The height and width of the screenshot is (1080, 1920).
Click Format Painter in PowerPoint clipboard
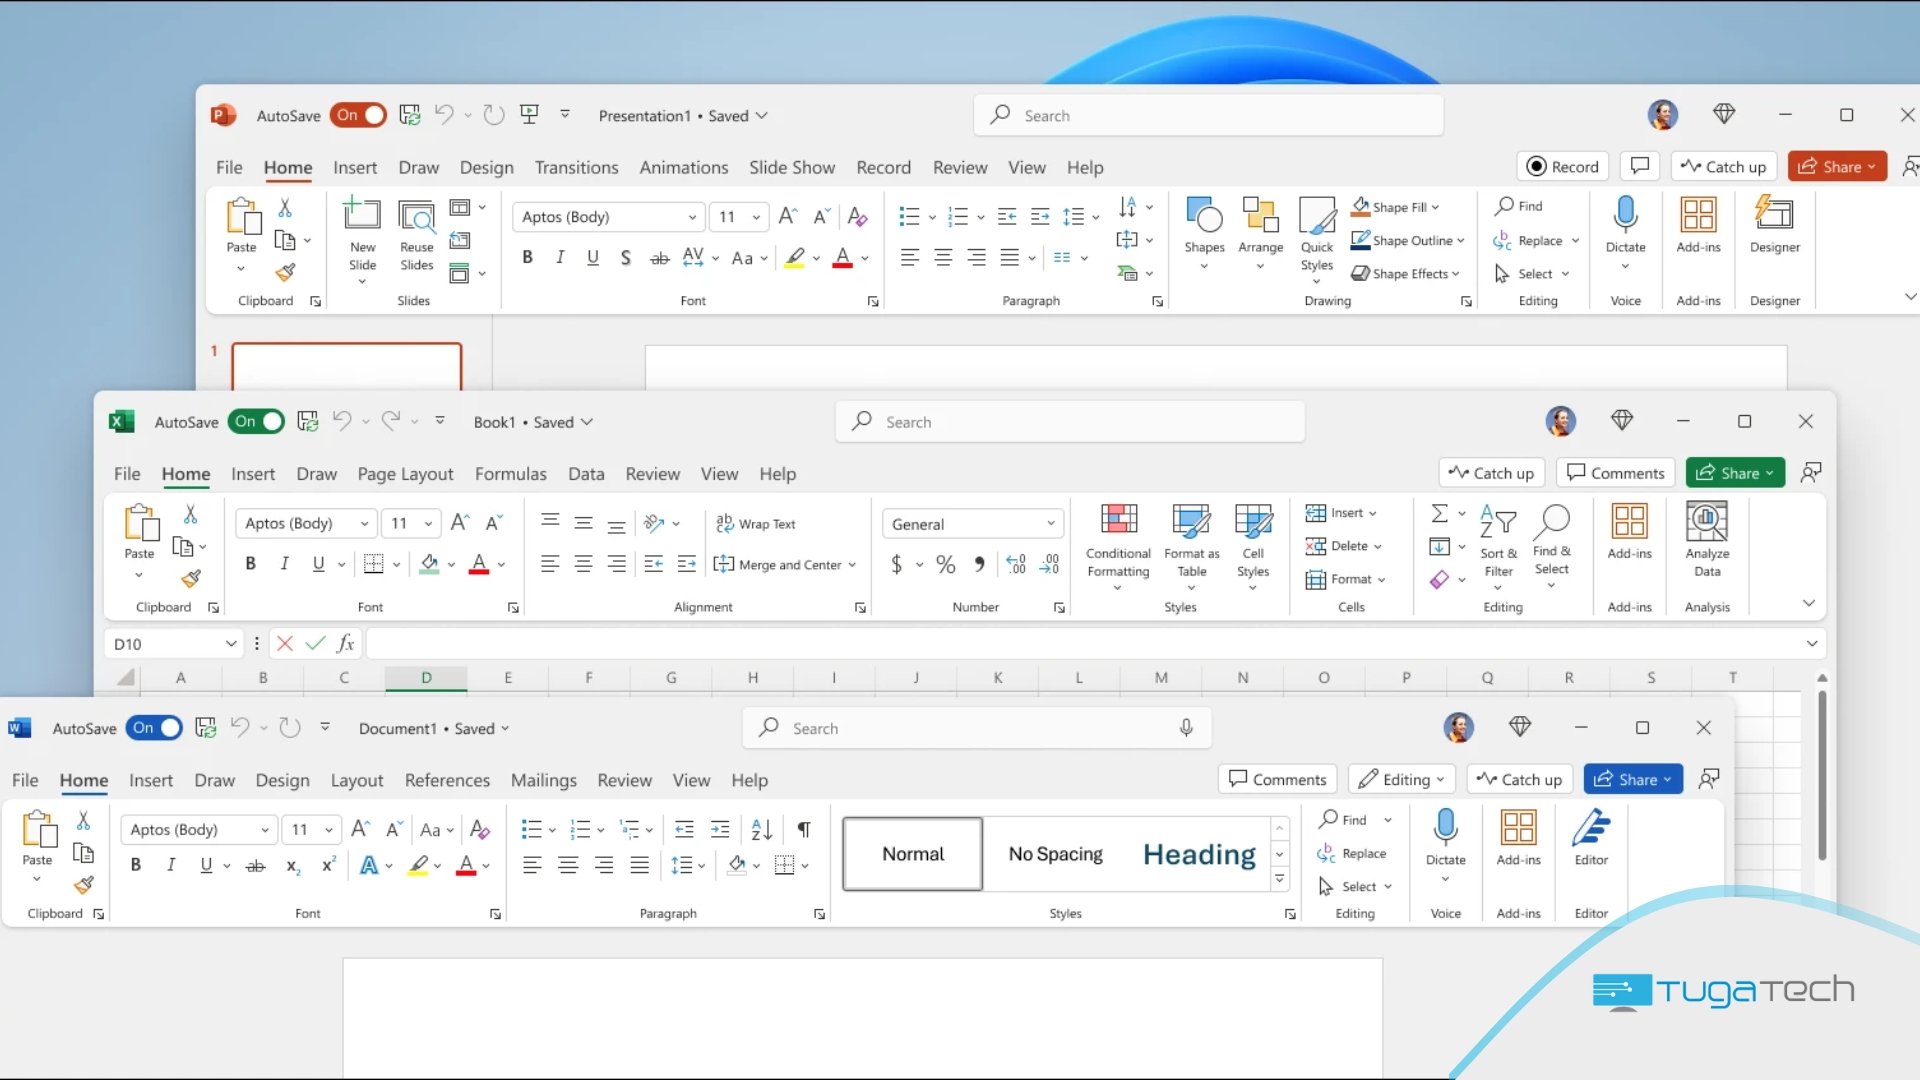(x=286, y=272)
